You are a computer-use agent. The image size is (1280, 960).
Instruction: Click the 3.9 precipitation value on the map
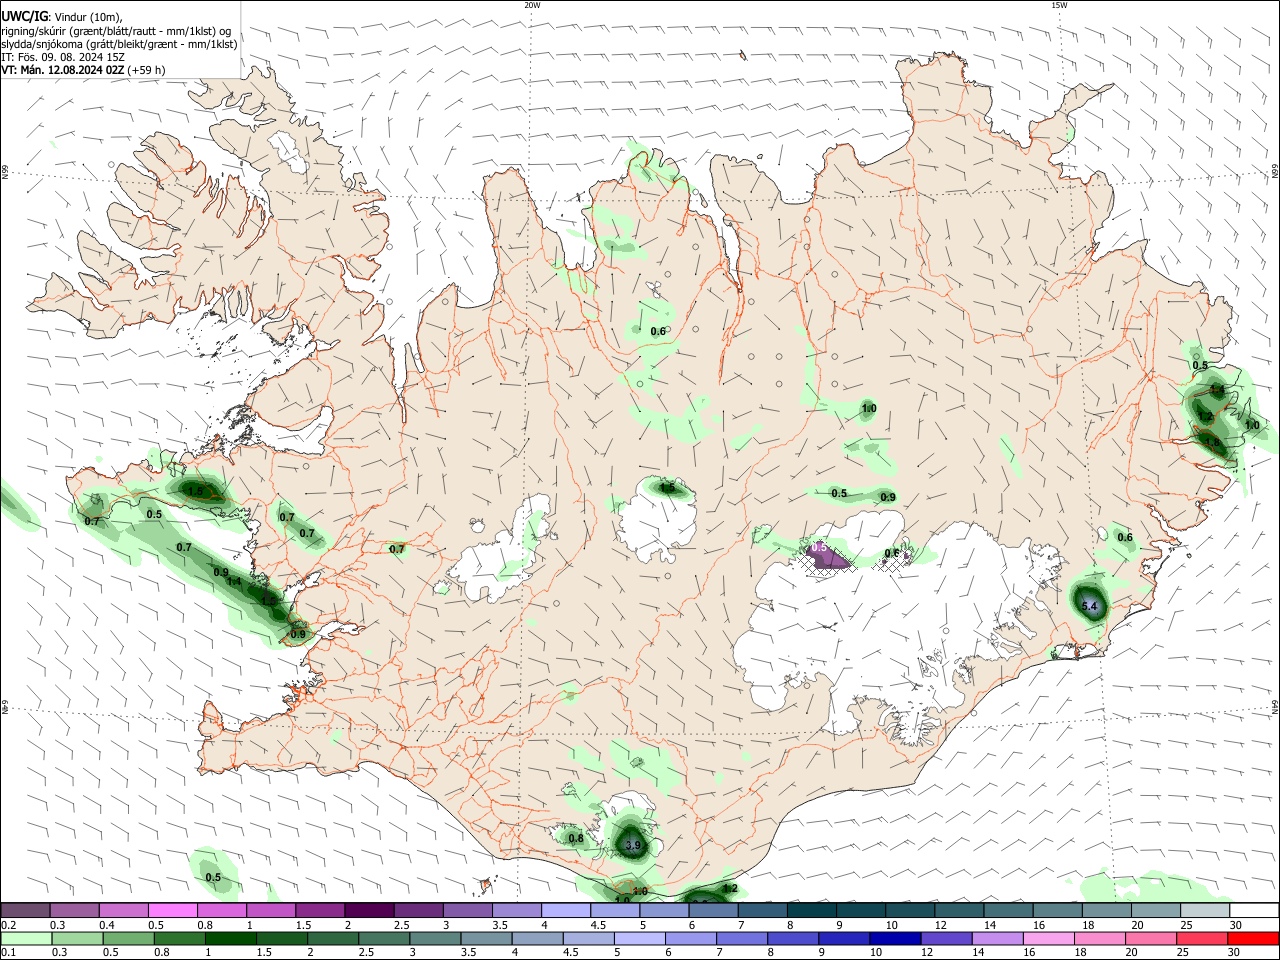click(x=632, y=846)
